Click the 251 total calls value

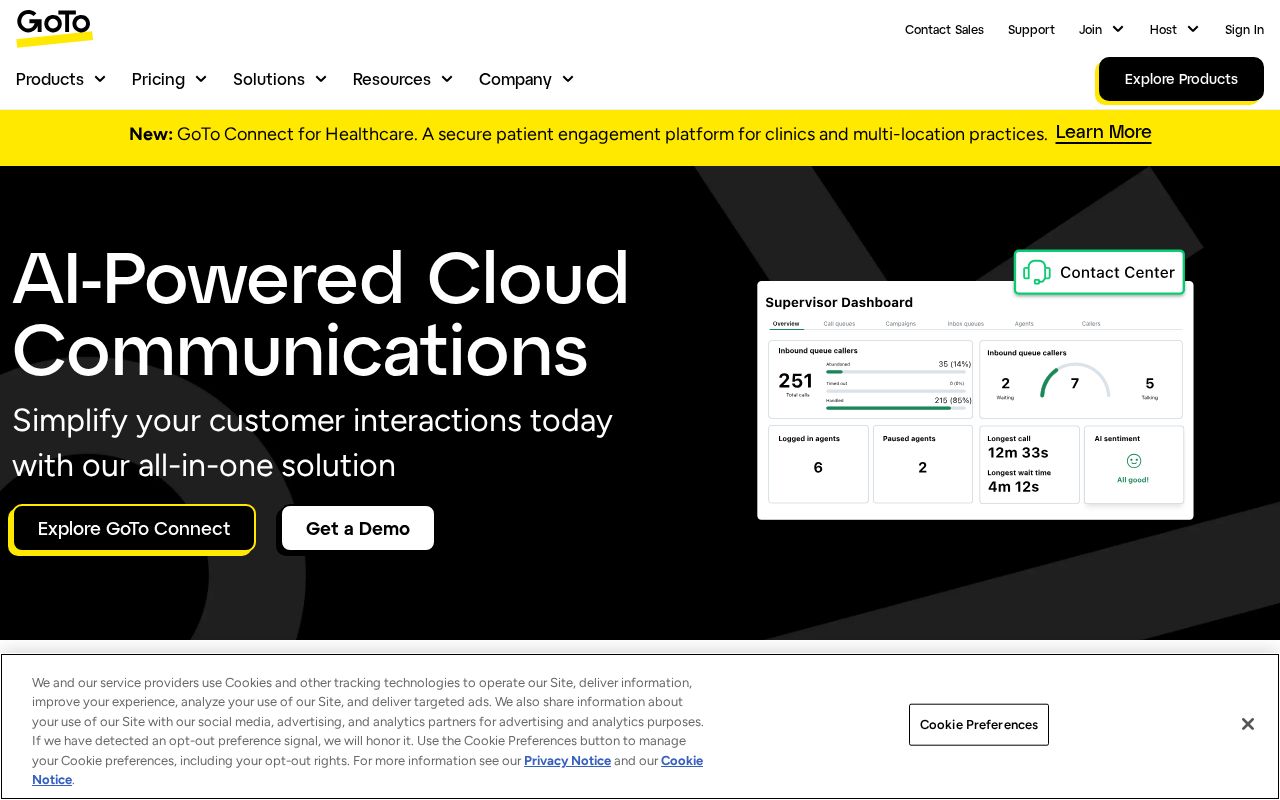tap(796, 381)
